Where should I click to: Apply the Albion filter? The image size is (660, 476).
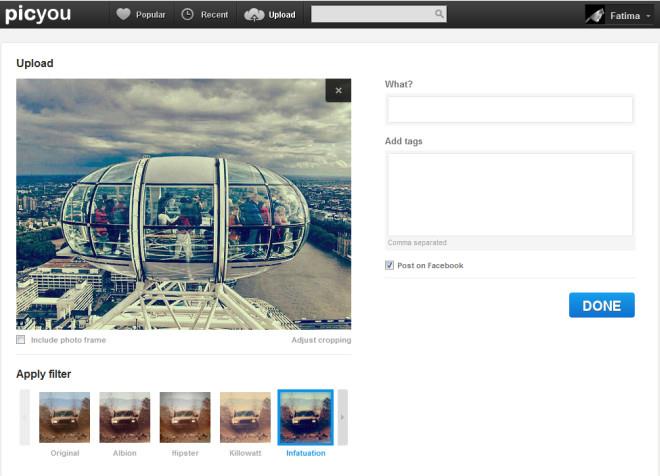[125, 417]
